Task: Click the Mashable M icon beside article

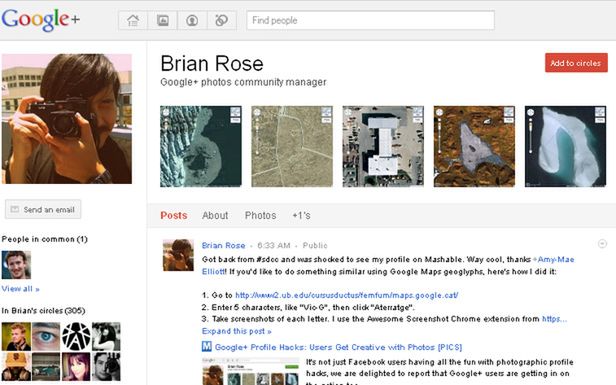Action: [207, 346]
